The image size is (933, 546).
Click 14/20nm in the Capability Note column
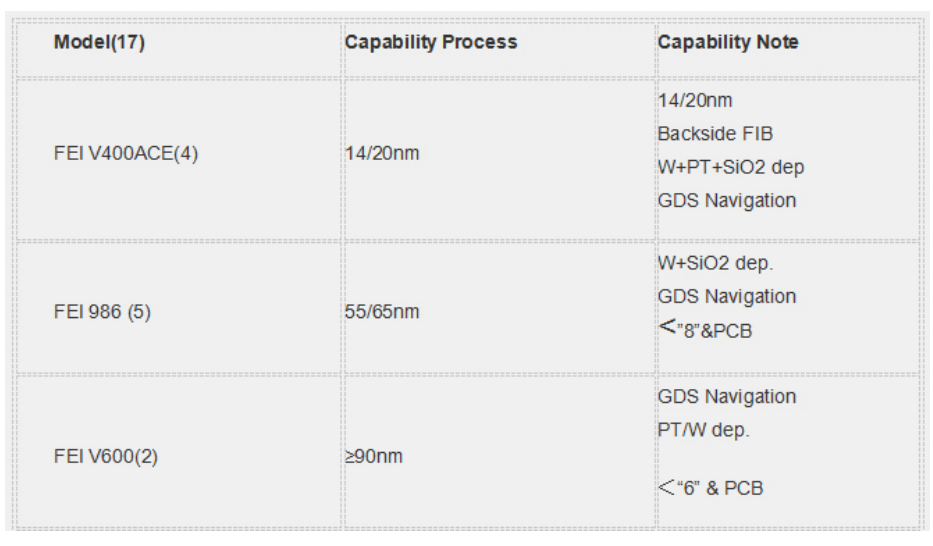click(x=696, y=101)
